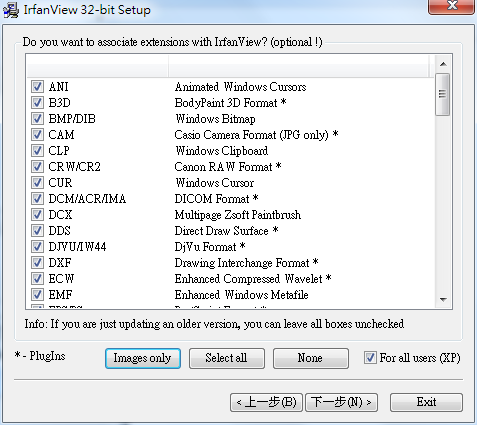
Task: Click the IrfanView setup title bar icon
Action: (x=11, y=10)
